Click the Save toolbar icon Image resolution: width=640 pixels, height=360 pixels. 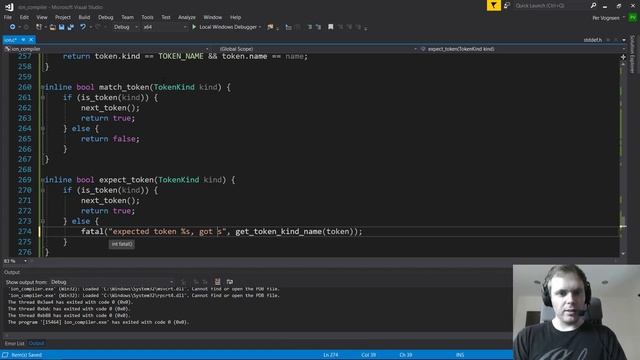[x=62, y=27]
